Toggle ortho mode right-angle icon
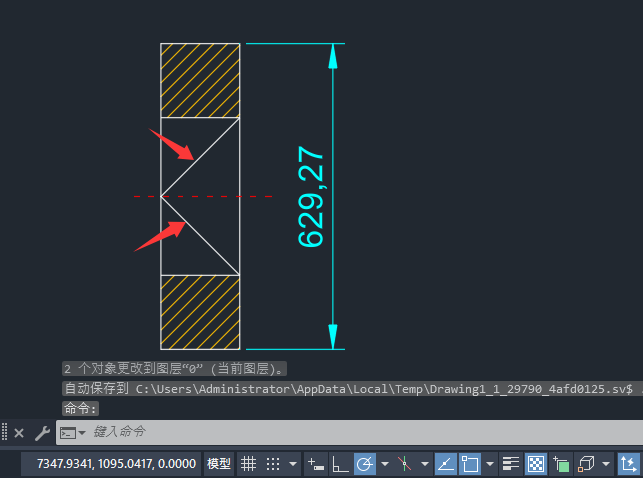The height and width of the screenshot is (478, 643). [x=340, y=464]
